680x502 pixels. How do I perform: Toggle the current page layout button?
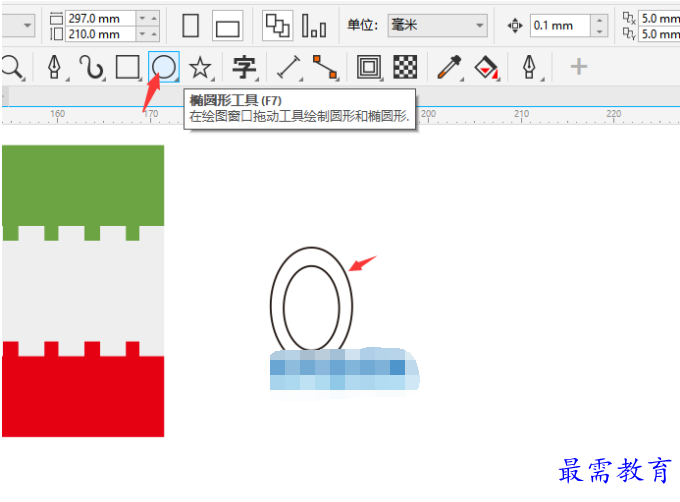coord(314,26)
